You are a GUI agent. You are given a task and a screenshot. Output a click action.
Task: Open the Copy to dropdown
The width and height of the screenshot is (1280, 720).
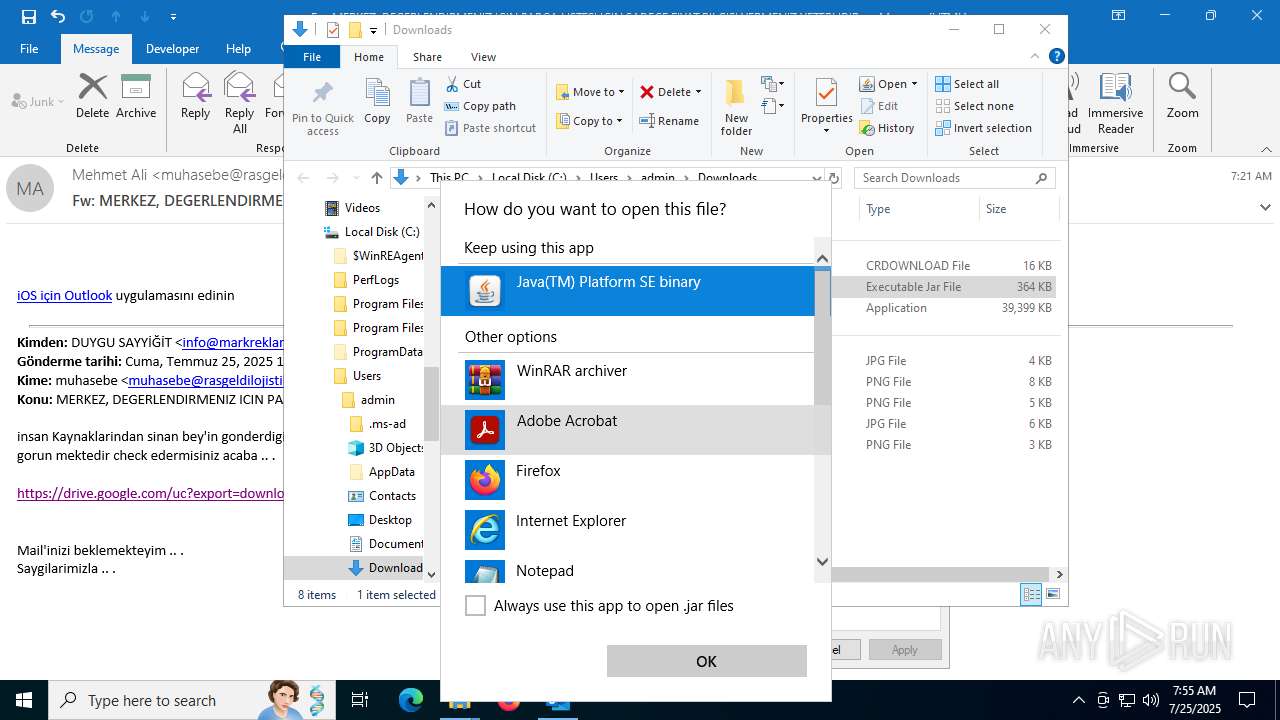589,121
